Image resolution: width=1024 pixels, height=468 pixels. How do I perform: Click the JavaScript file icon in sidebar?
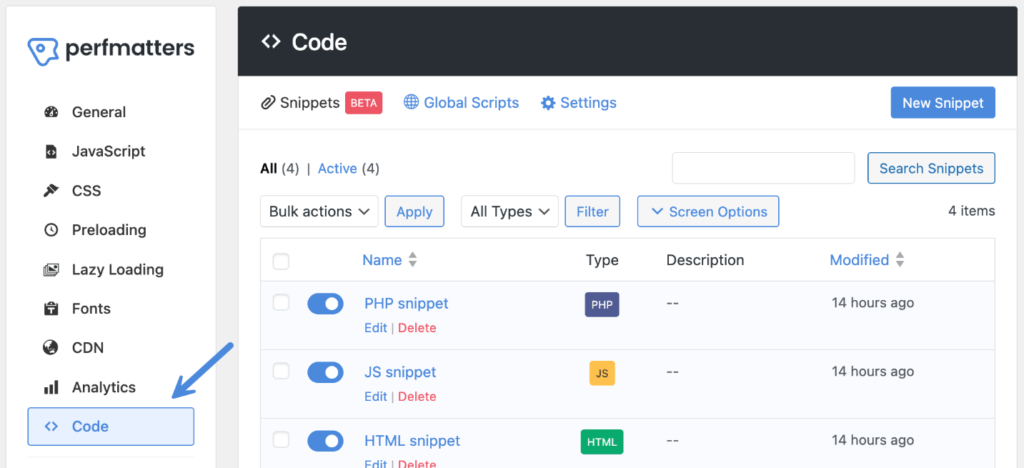click(51, 151)
